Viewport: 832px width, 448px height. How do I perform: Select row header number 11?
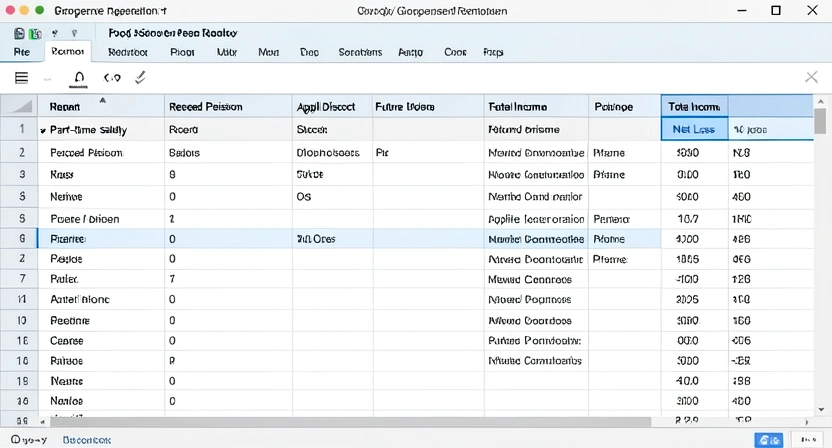pos(19,299)
